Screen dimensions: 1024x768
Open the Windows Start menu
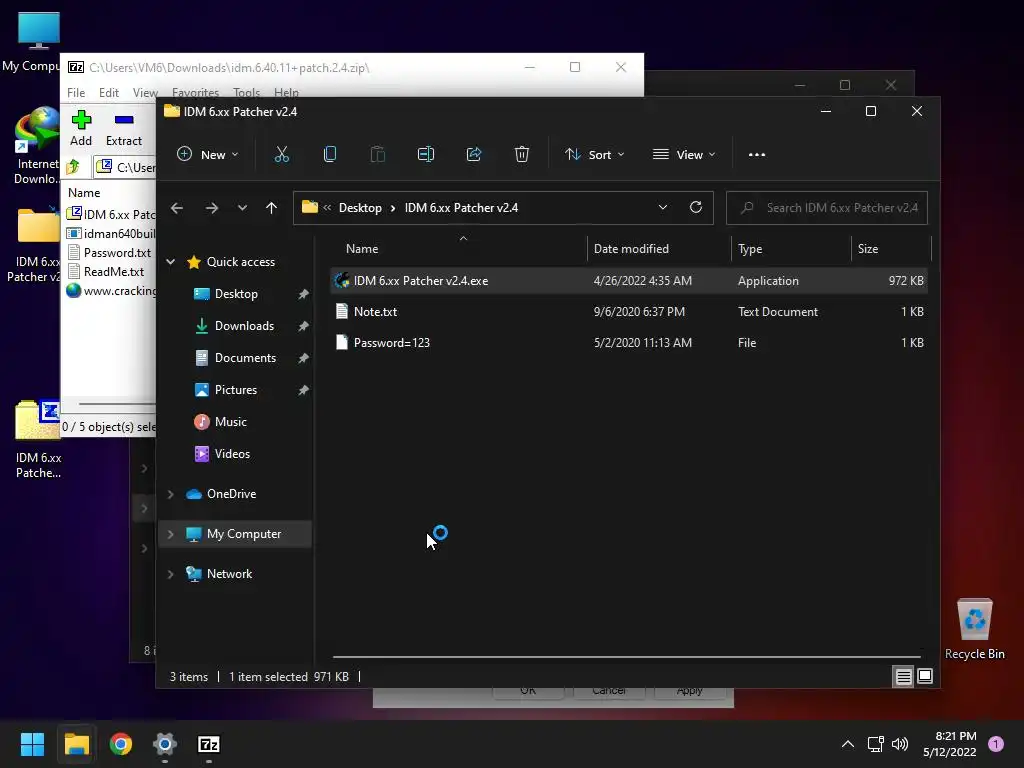tap(32, 744)
